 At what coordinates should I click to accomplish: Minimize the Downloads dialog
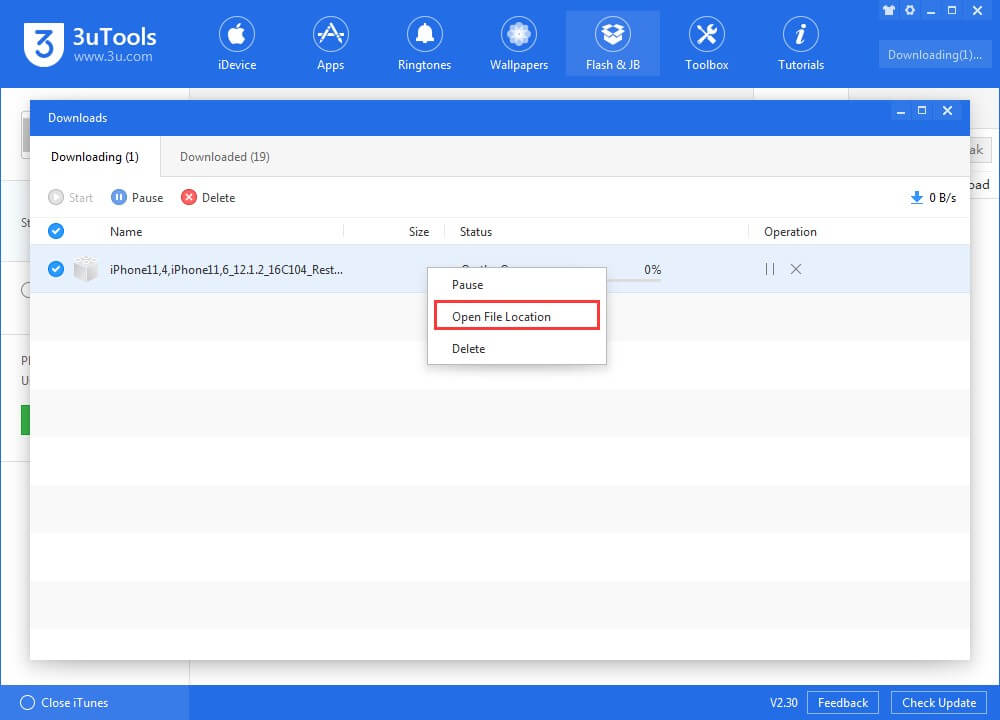click(901, 112)
